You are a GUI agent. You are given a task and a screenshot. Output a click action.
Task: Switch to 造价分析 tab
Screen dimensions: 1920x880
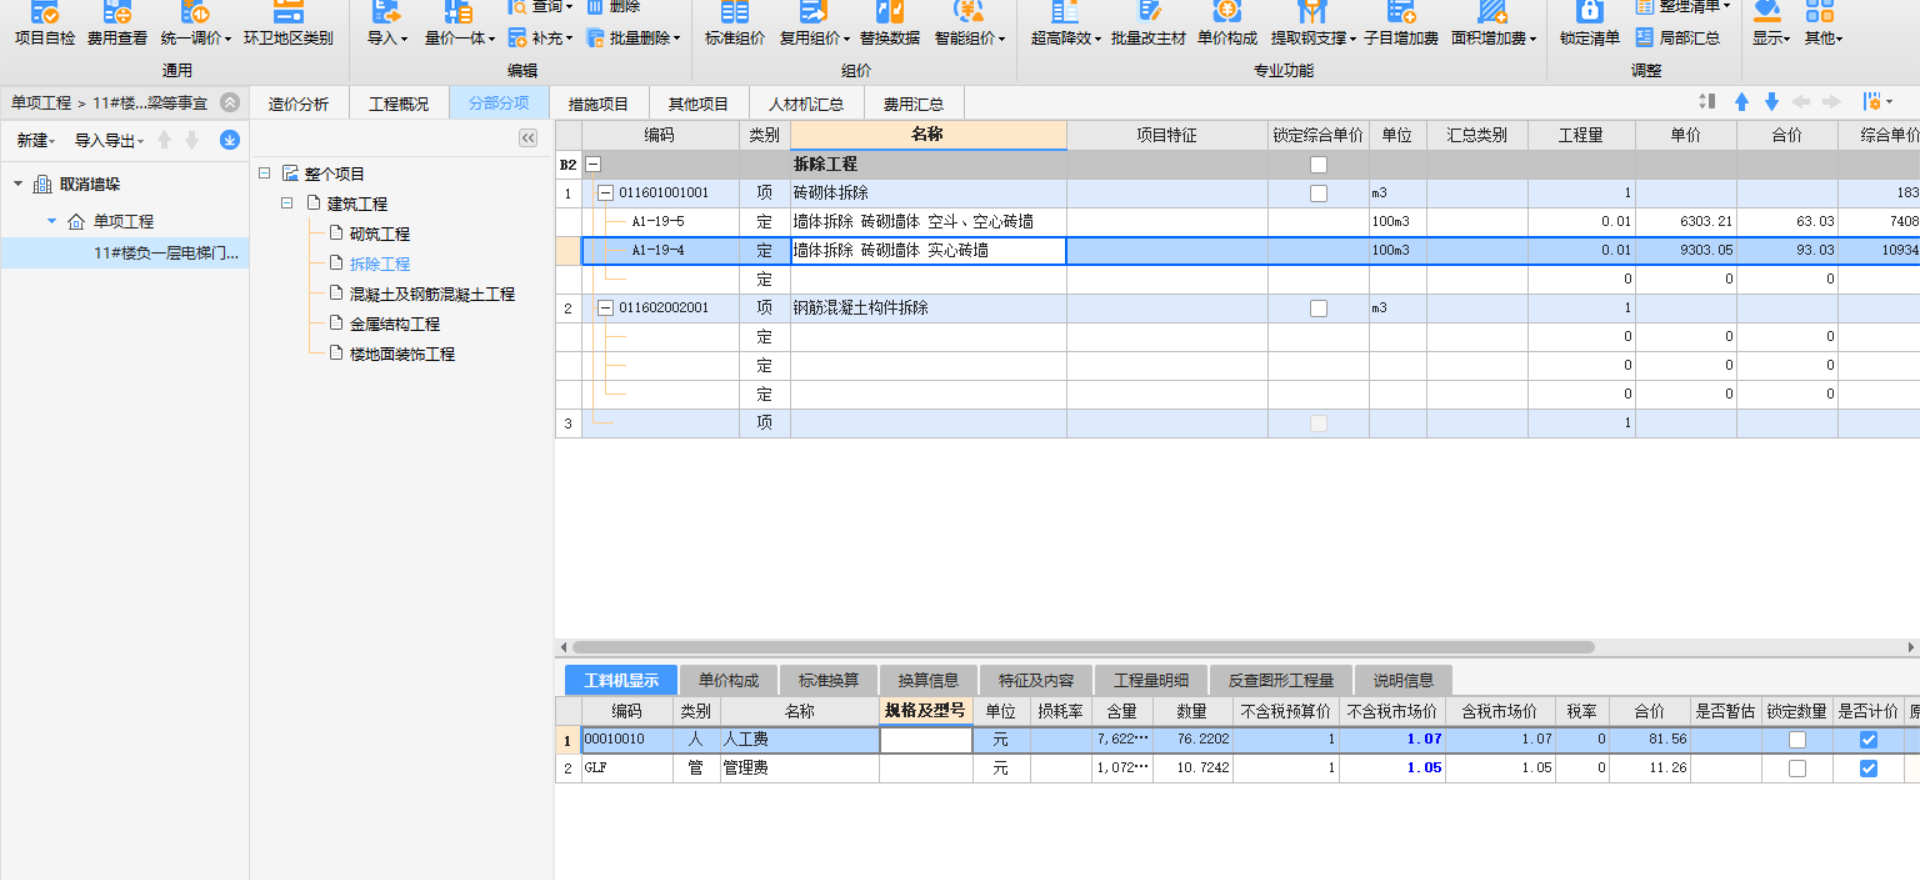(298, 104)
